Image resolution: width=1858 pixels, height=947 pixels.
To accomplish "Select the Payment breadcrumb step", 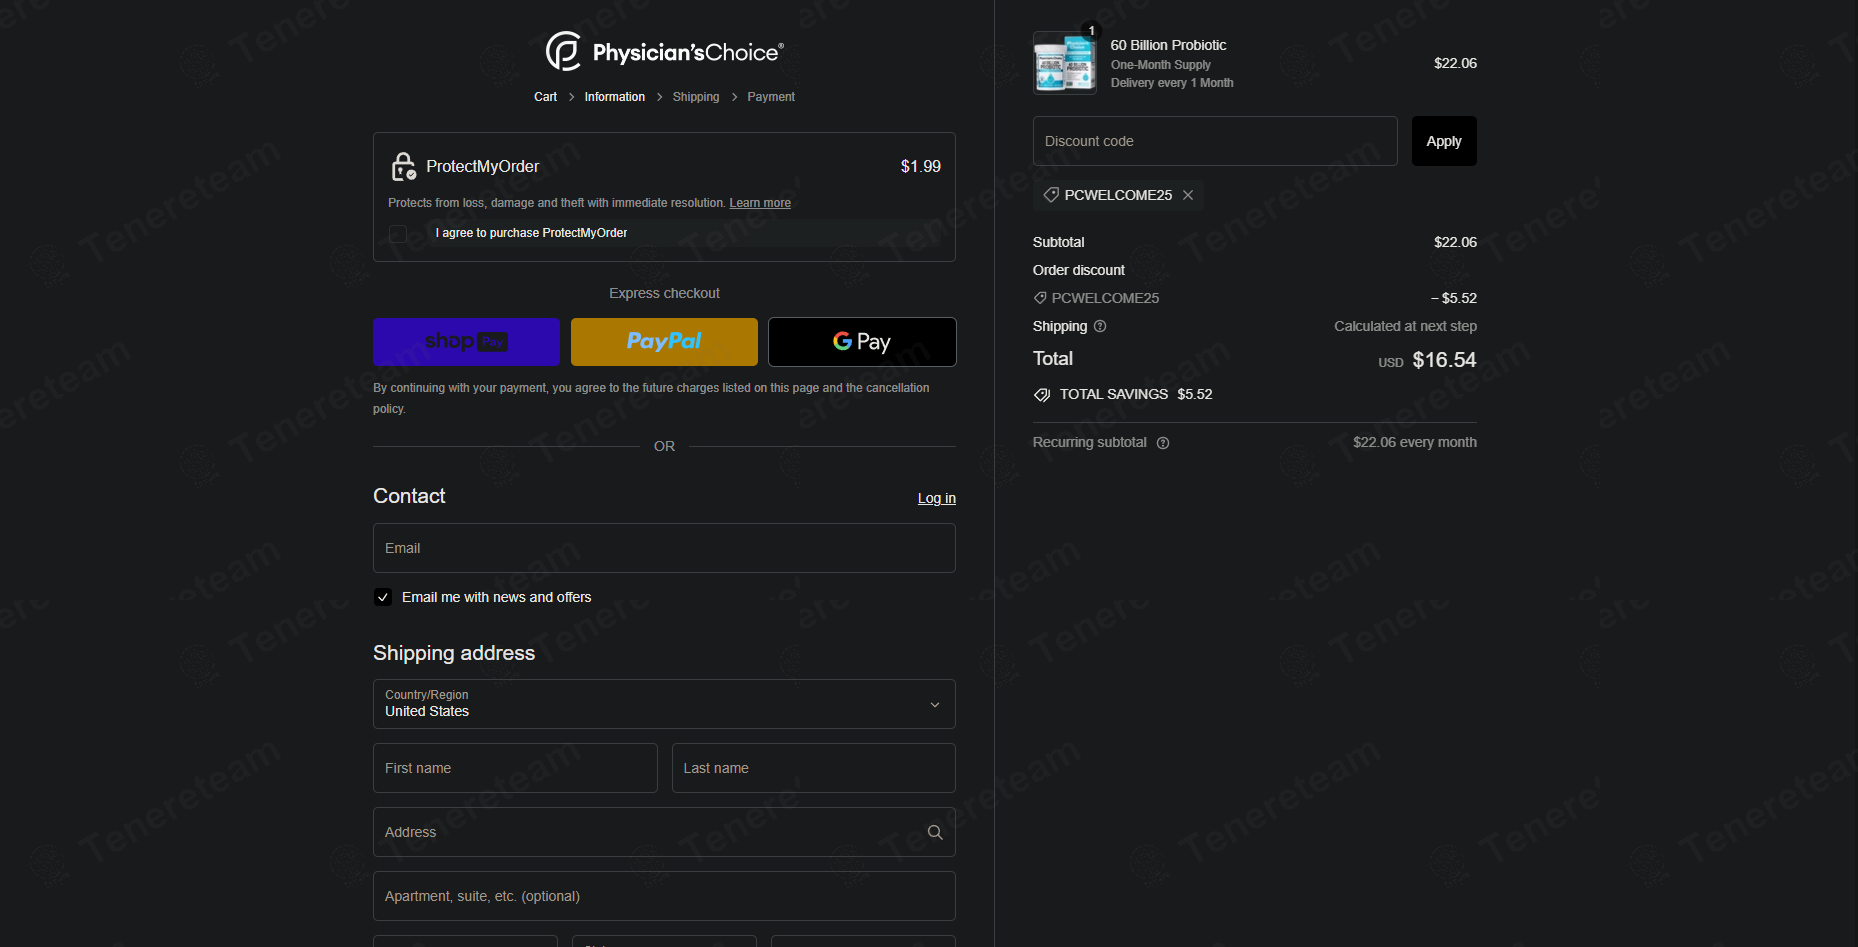I will click(771, 97).
